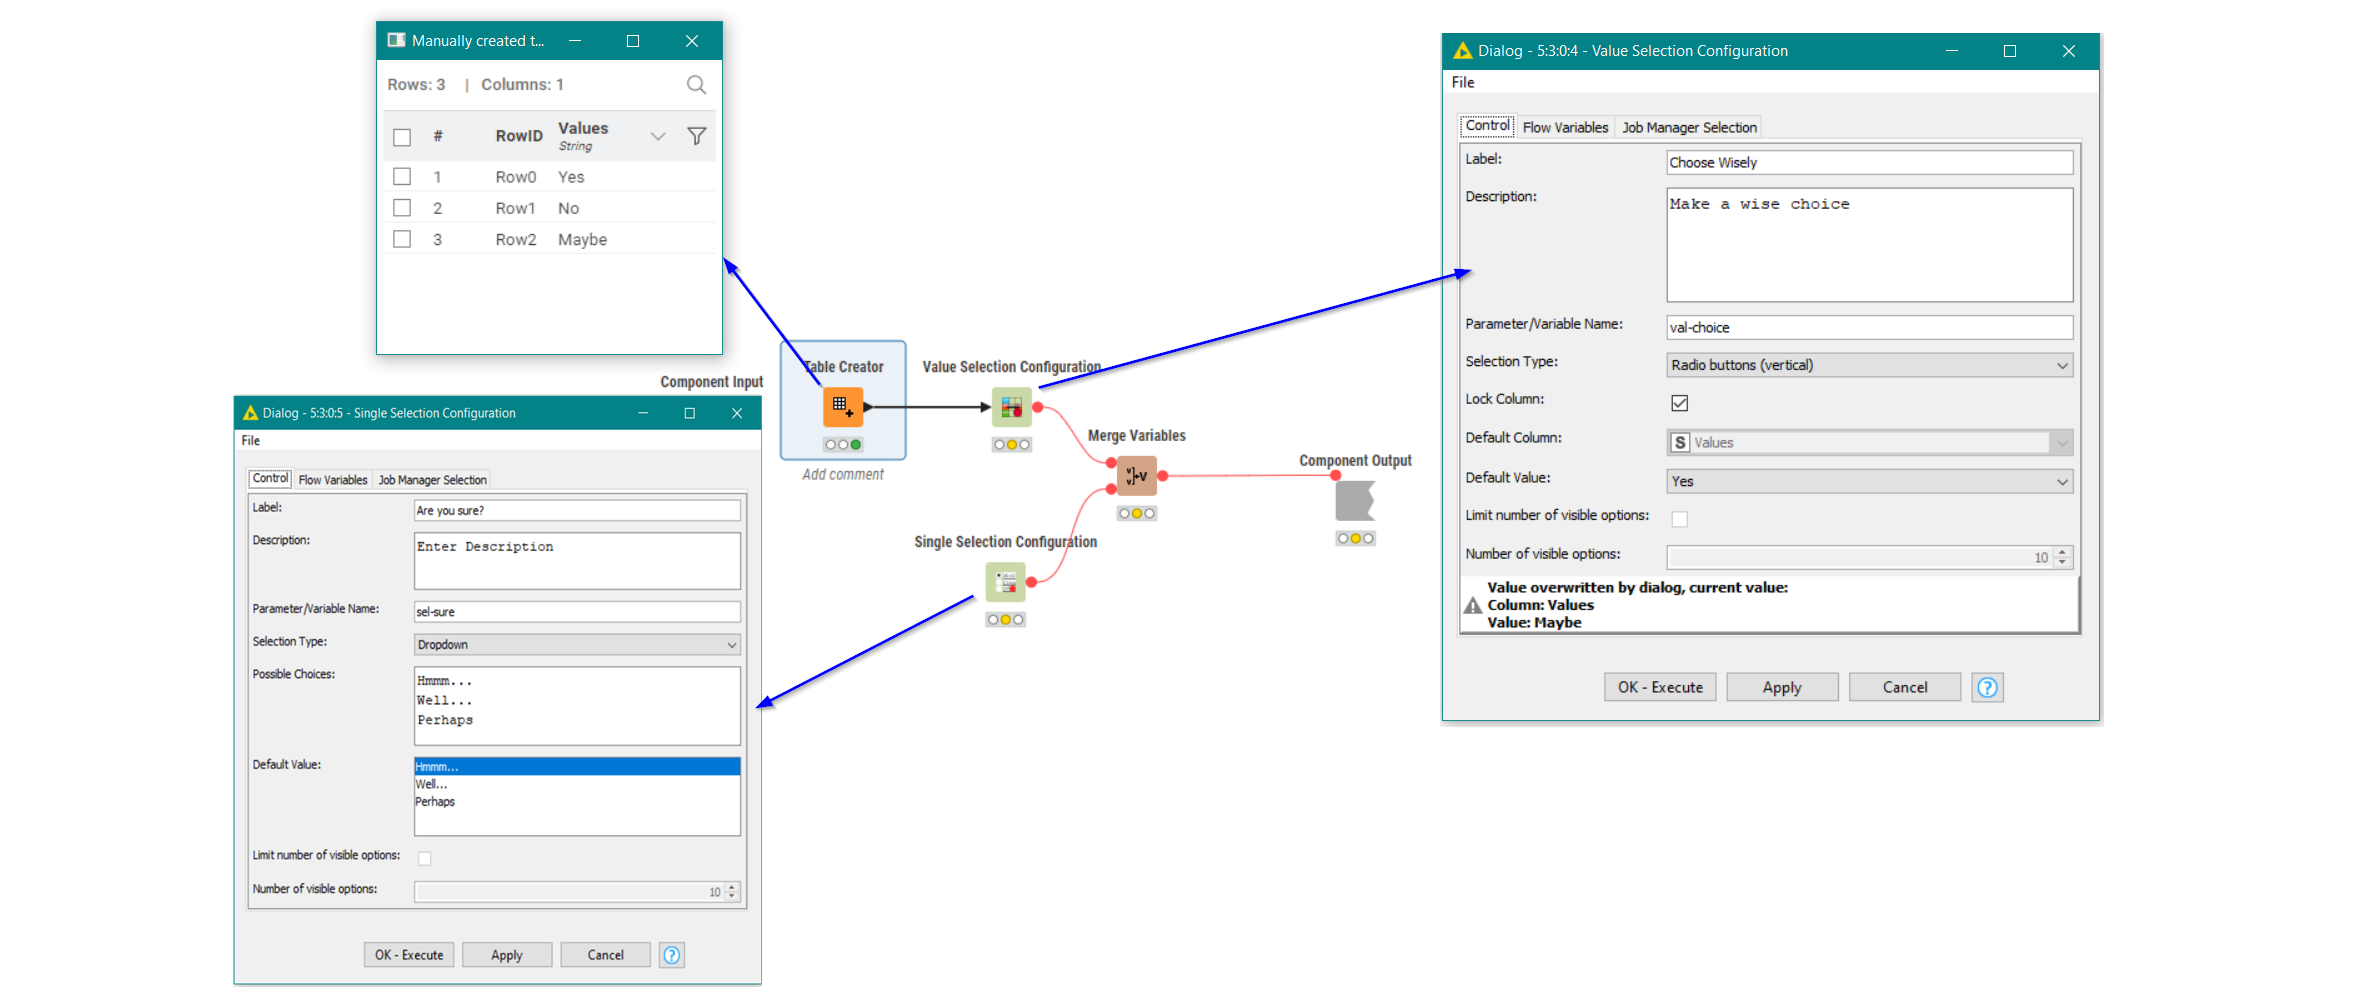Screen dimensions: 2355x999
Task: Switch to the Flow Variables tab
Action: 1565,126
